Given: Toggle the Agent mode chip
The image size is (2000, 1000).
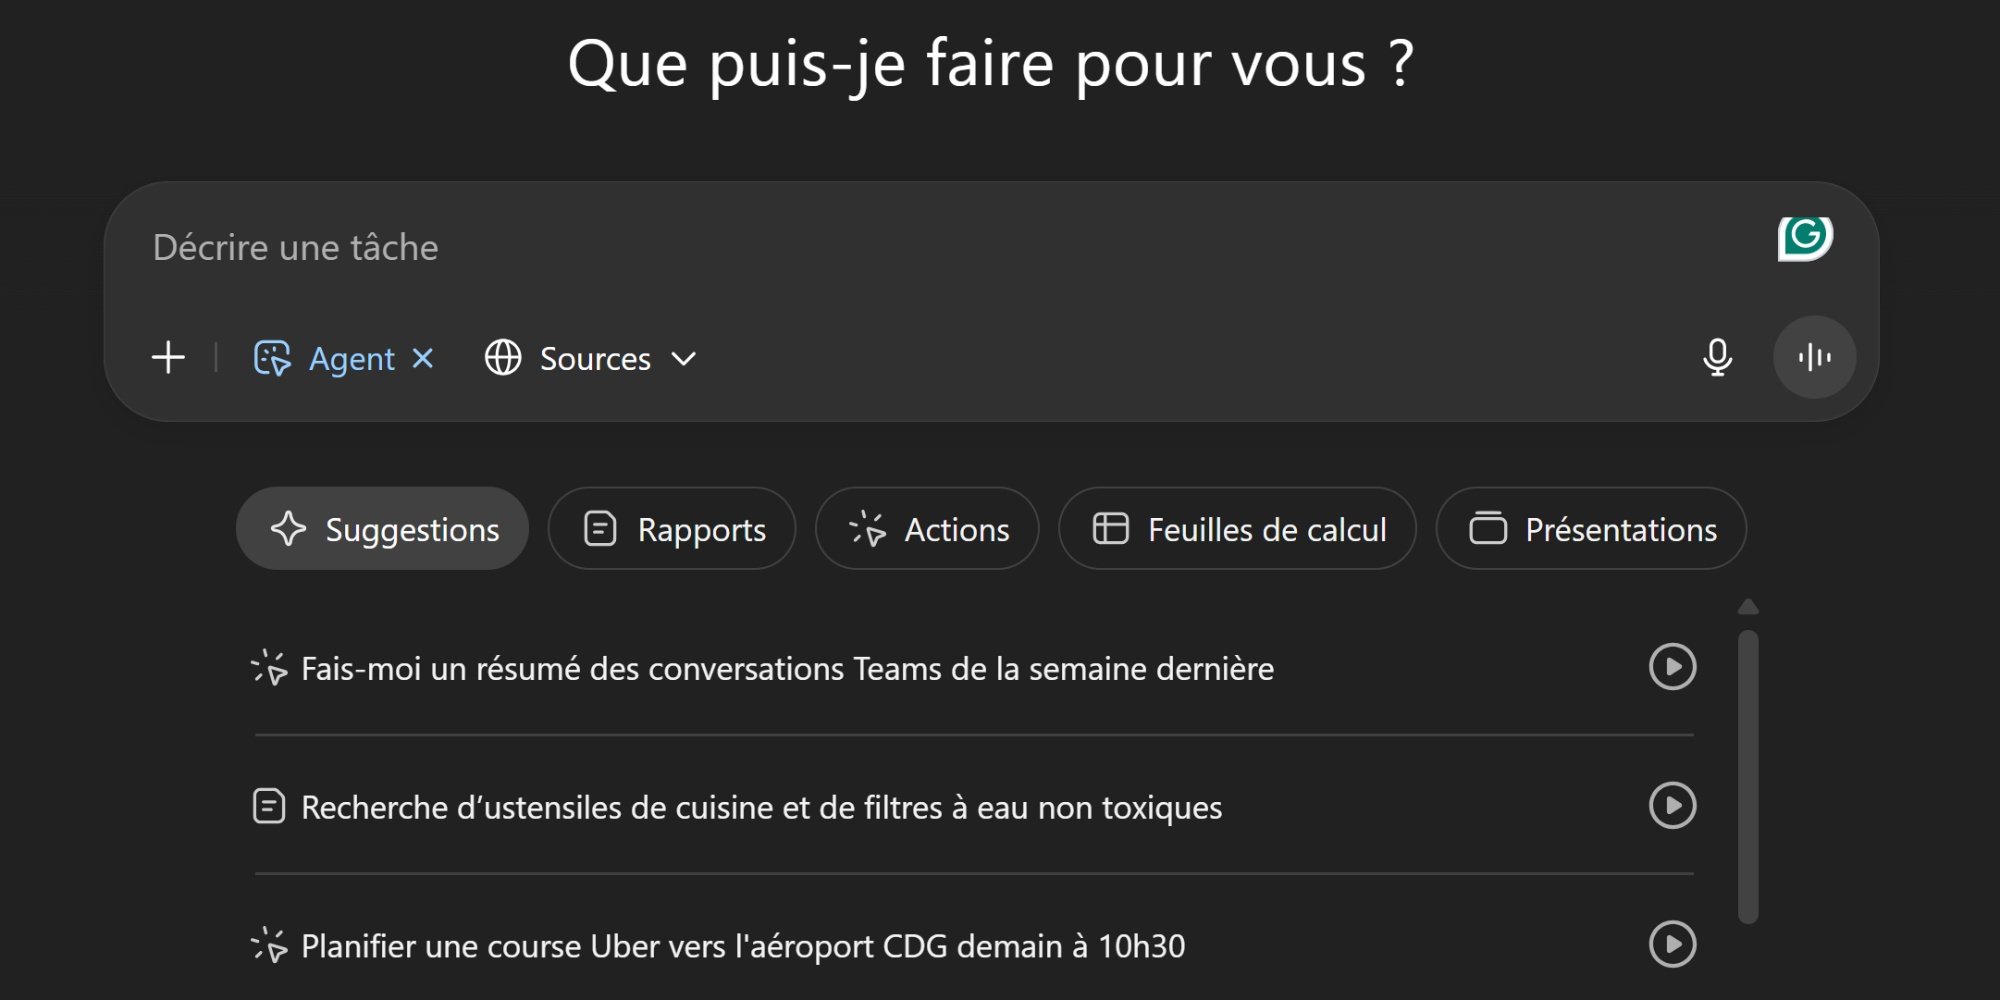Looking at the screenshot, I should [x=325, y=358].
